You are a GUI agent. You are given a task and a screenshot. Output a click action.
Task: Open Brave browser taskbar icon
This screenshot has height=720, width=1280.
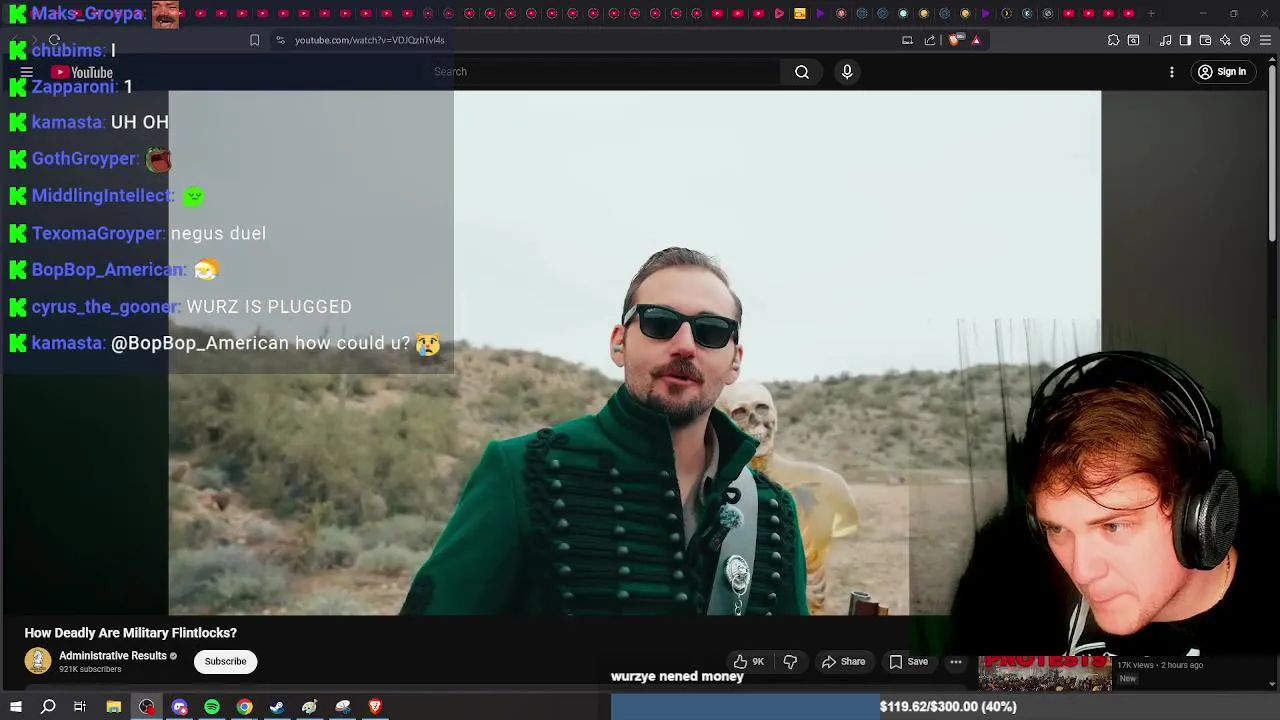[375, 707]
